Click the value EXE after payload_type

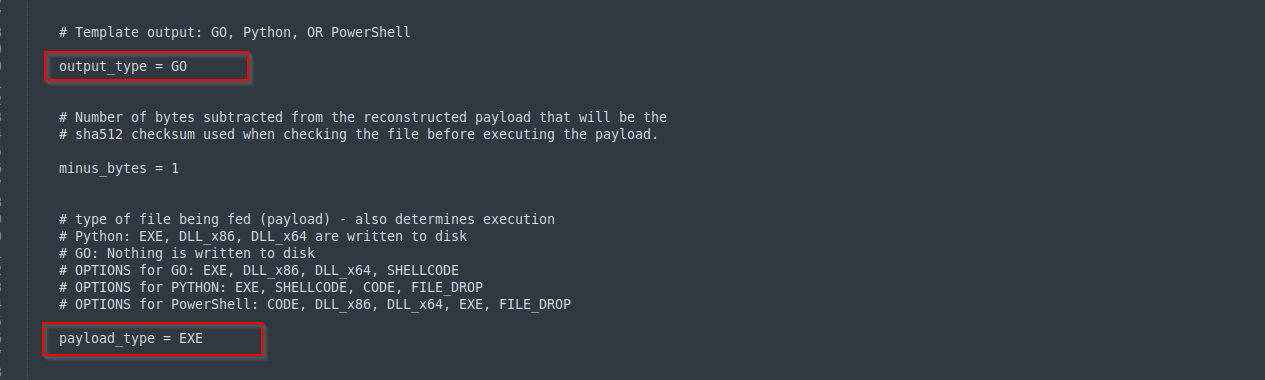[x=191, y=338]
